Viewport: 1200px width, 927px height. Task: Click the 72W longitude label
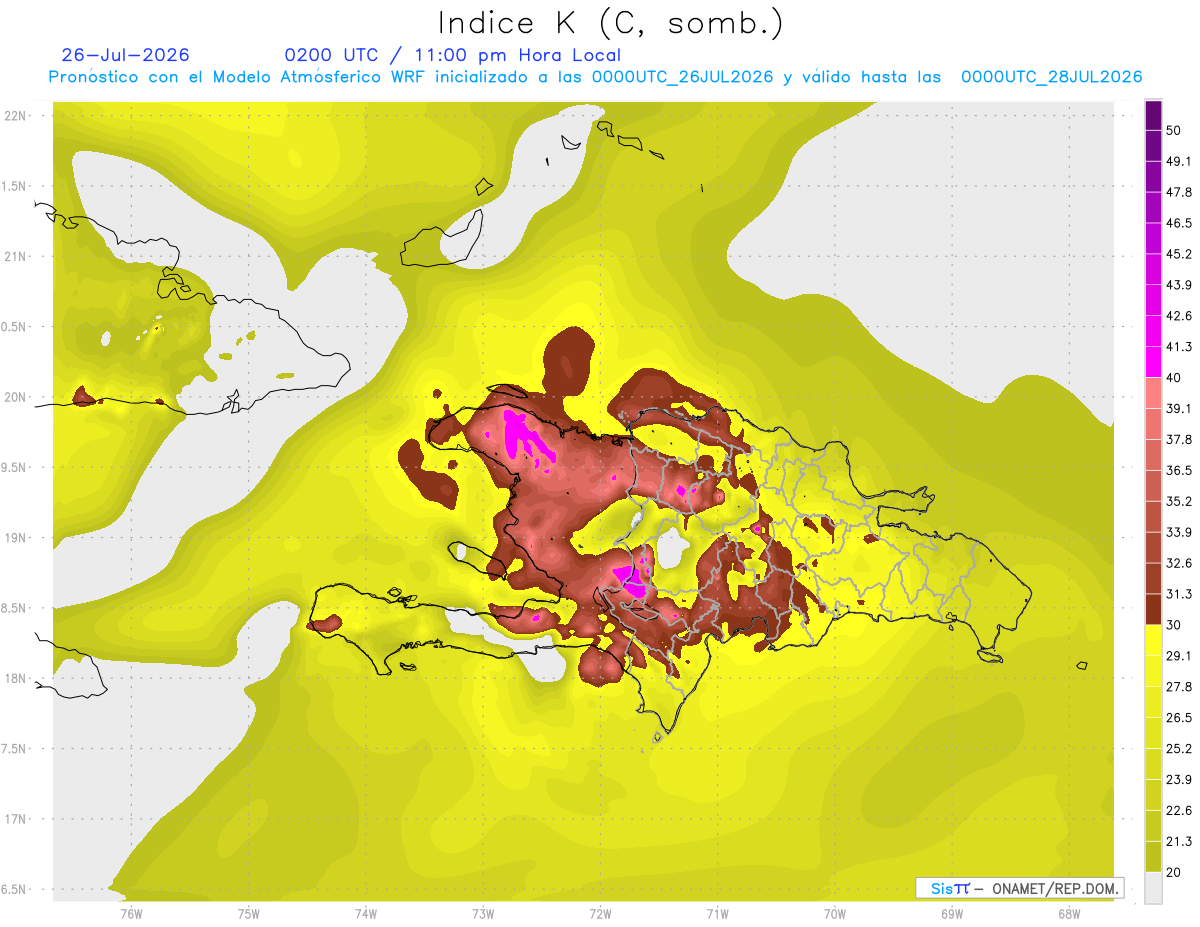600,913
